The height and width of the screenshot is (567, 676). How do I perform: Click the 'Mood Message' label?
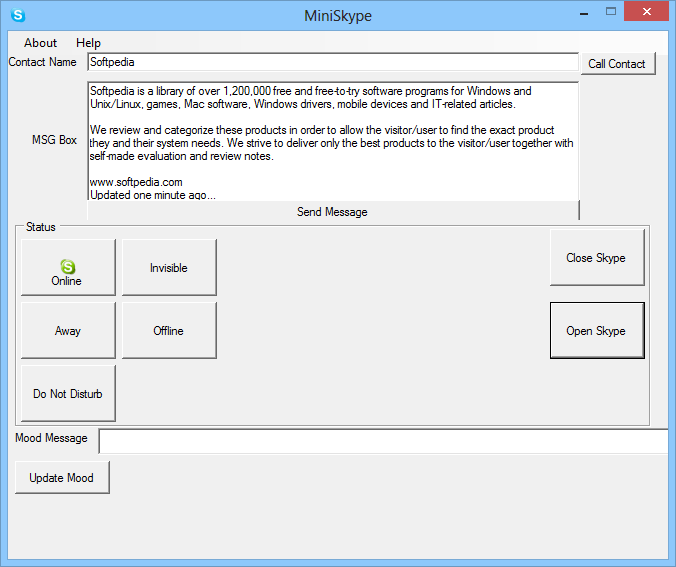point(51,438)
